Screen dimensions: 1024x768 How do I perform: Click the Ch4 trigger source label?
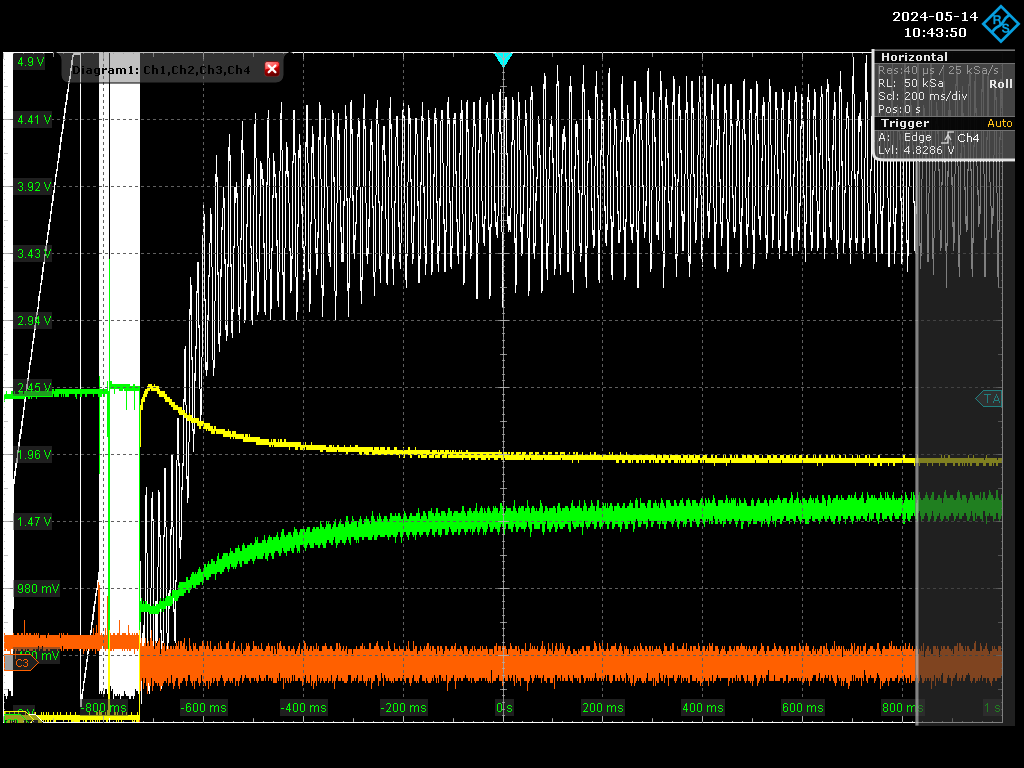pos(968,138)
